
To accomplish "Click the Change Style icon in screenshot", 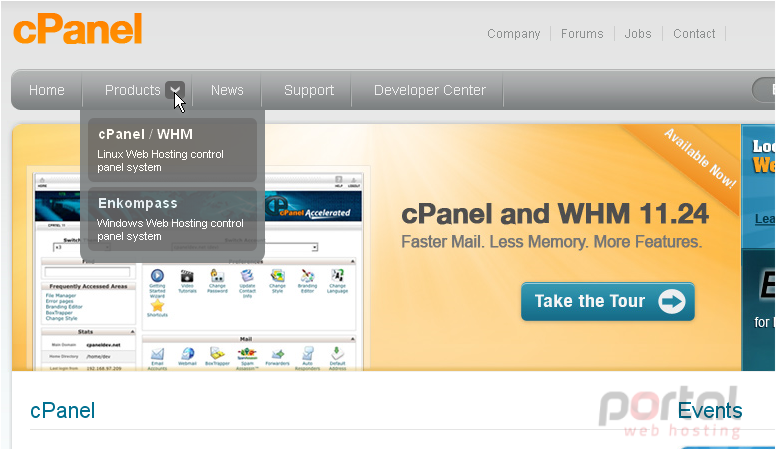I will click(278, 275).
